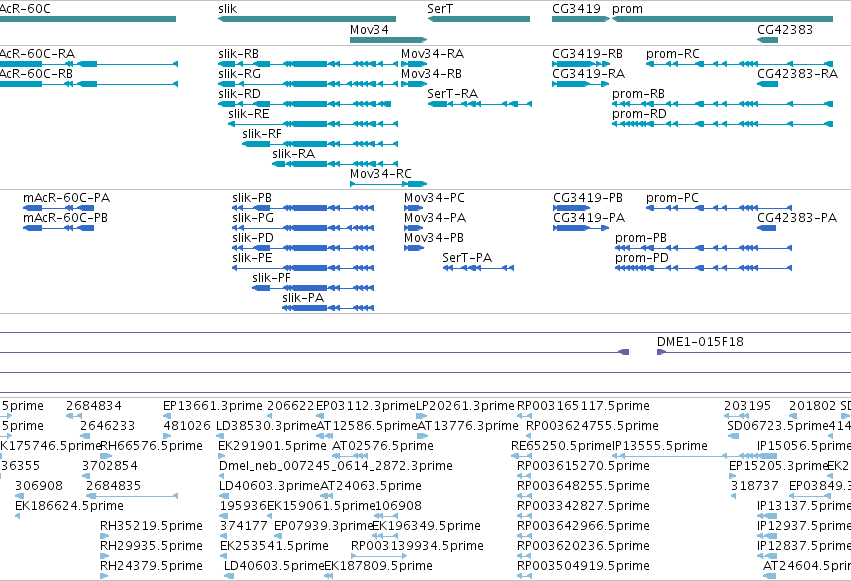The width and height of the screenshot is (851, 581).
Task: Select the CG3419 gene bar
Action: (581, 19)
